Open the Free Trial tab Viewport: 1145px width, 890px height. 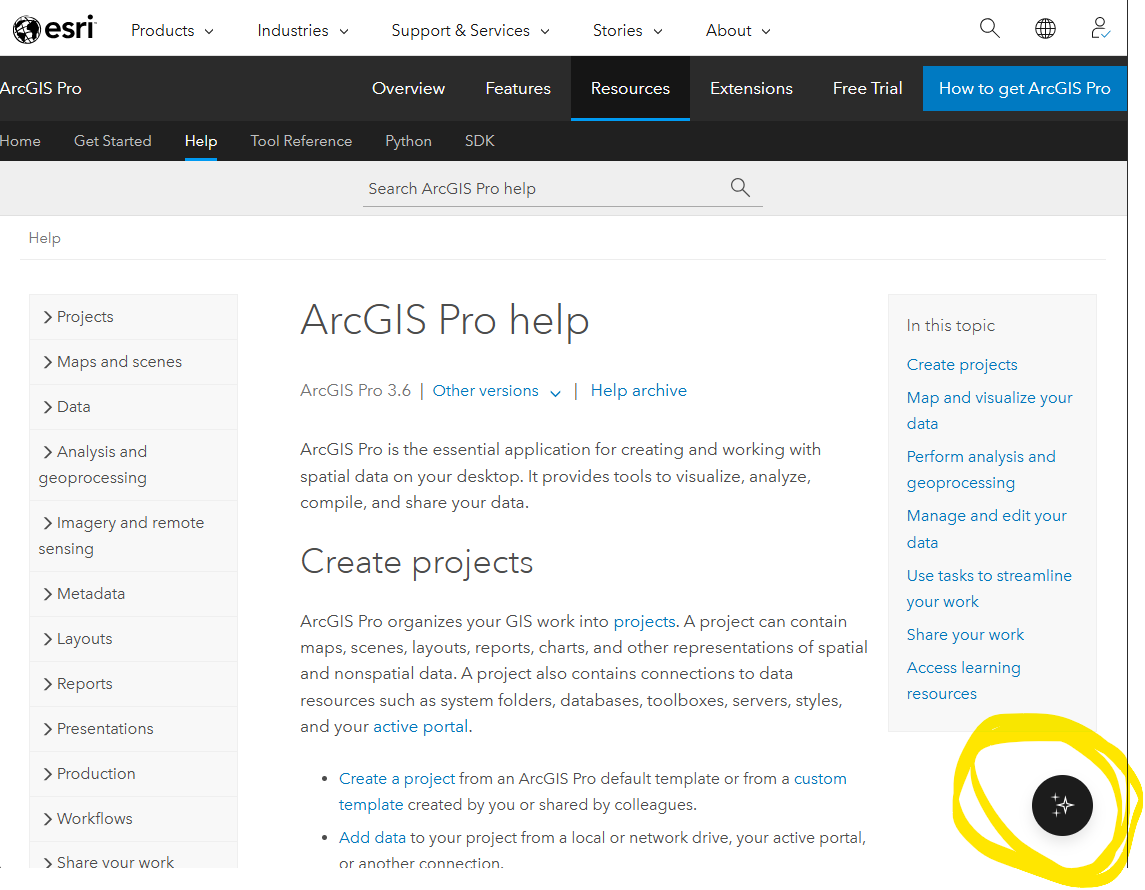click(868, 88)
